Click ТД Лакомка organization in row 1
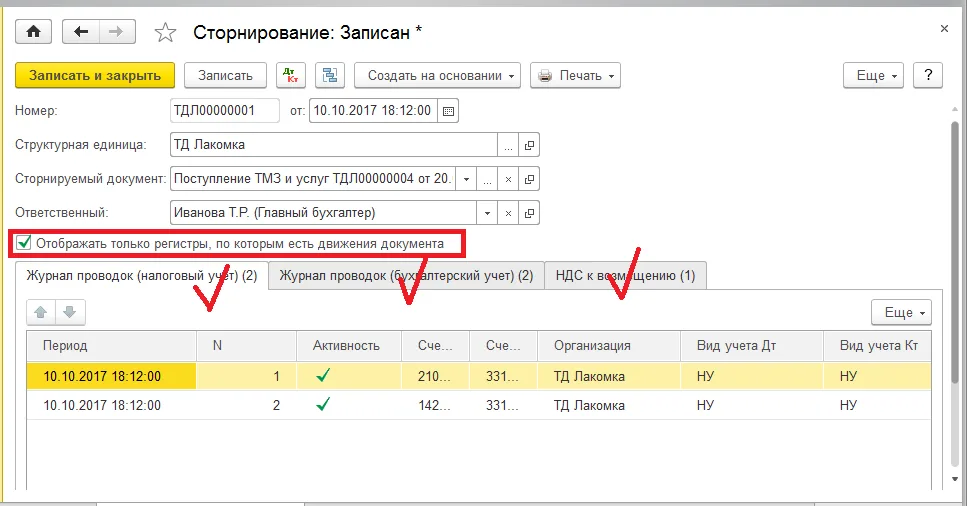The height and width of the screenshot is (506, 967). (609, 376)
